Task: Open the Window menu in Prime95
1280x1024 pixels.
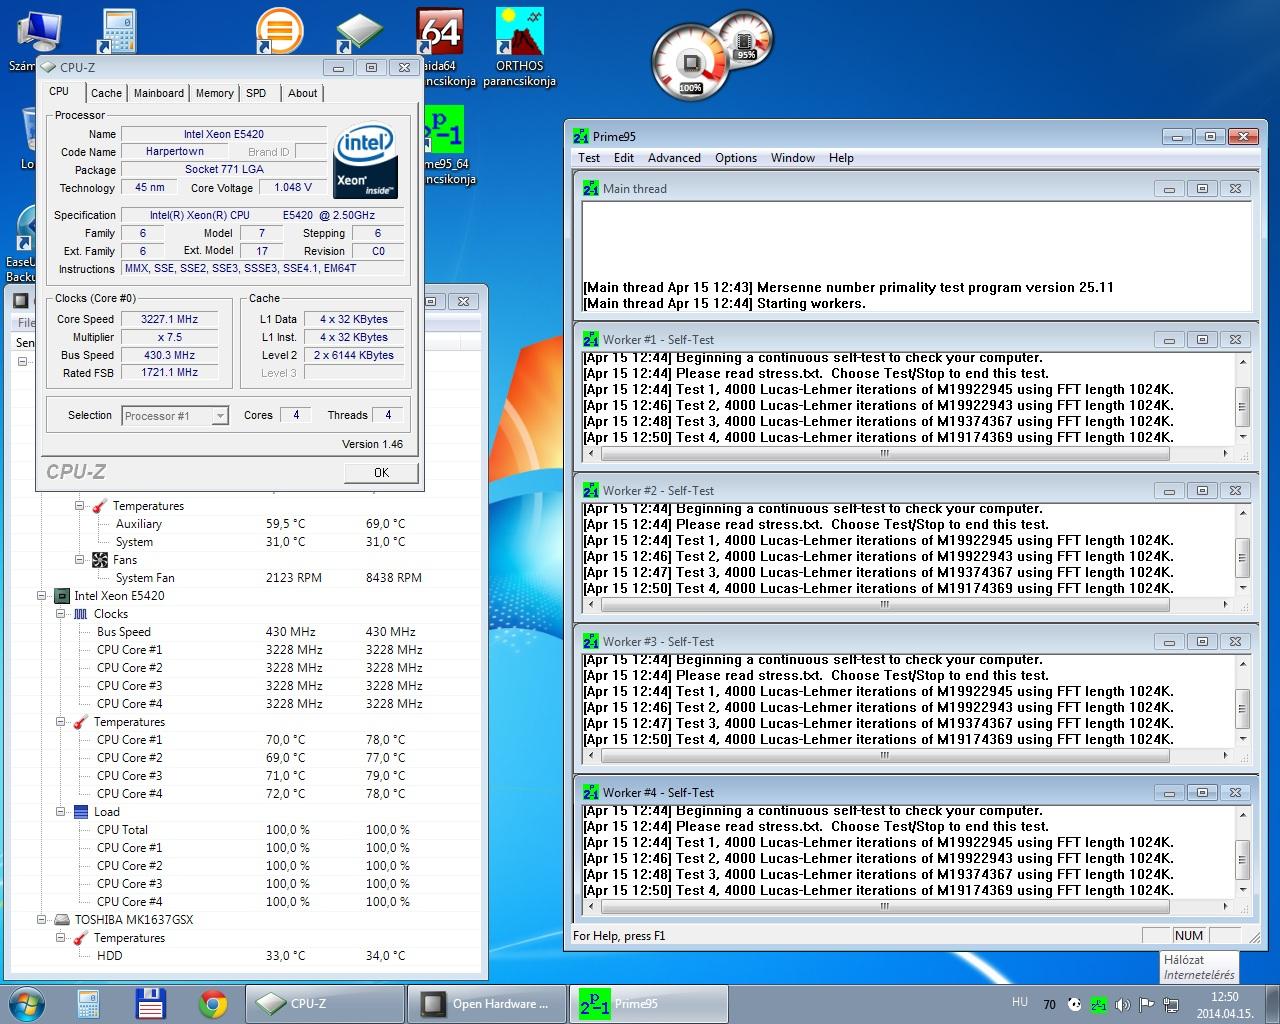Action: (x=793, y=158)
